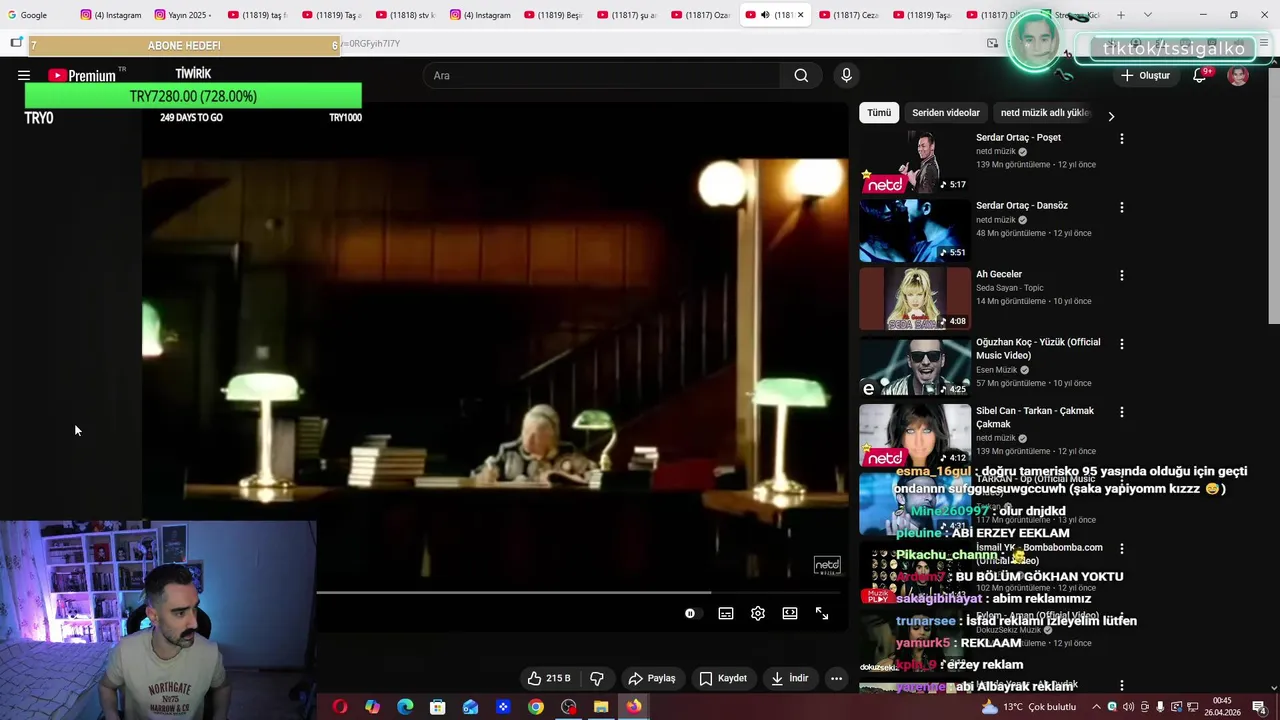
Task: Open the Windows notification center
Action: click(x=1259, y=707)
